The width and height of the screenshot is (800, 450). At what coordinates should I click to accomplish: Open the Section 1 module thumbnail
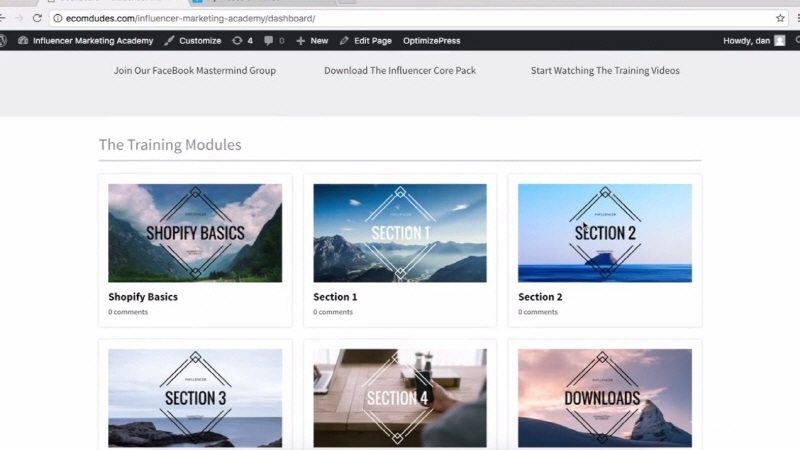pos(400,233)
